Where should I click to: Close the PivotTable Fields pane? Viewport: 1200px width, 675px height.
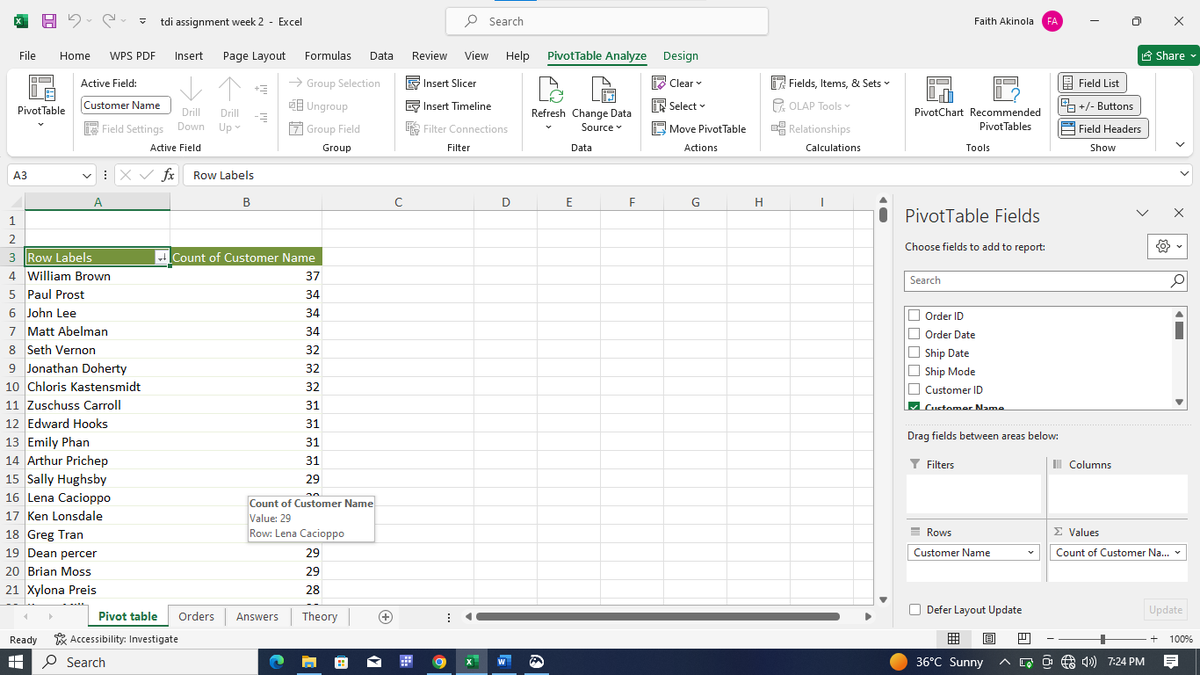1177,212
